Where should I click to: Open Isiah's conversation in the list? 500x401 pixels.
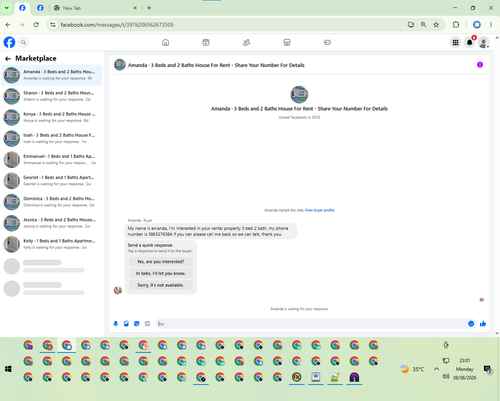click(52, 138)
